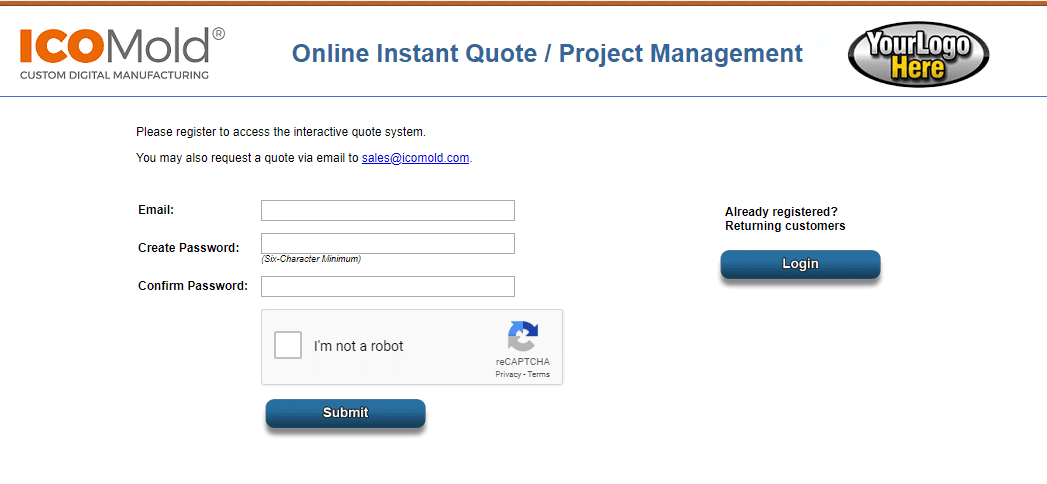Submit the registration form
This screenshot has height=484, width=1047.
(x=345, y=413)
